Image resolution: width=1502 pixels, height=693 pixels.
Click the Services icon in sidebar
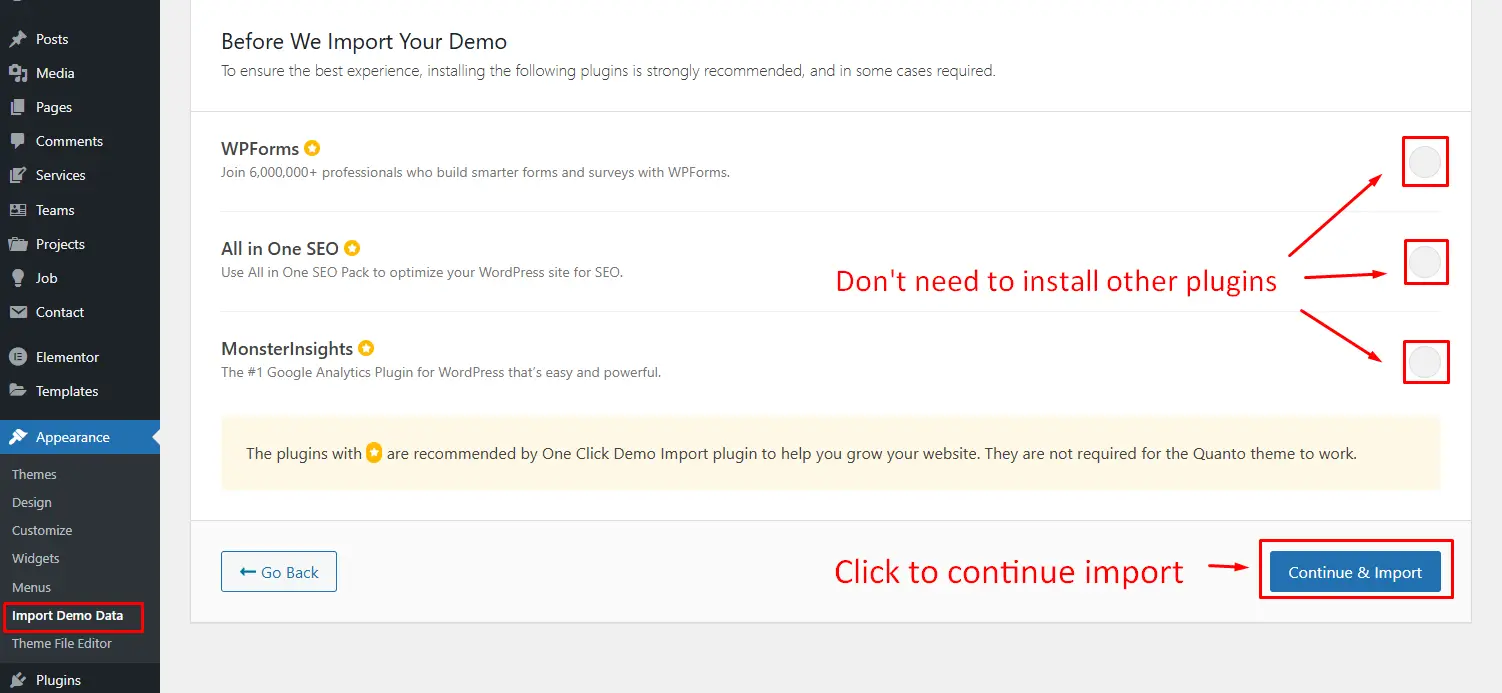[x=18, y=175]
